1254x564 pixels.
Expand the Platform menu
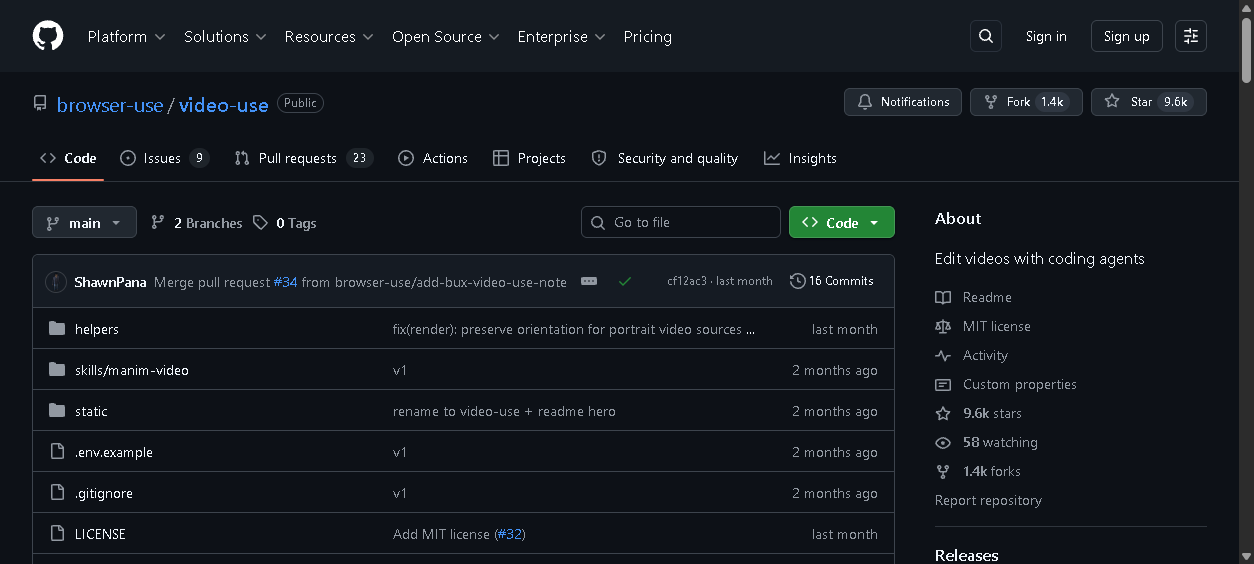(x=127, y=36)
